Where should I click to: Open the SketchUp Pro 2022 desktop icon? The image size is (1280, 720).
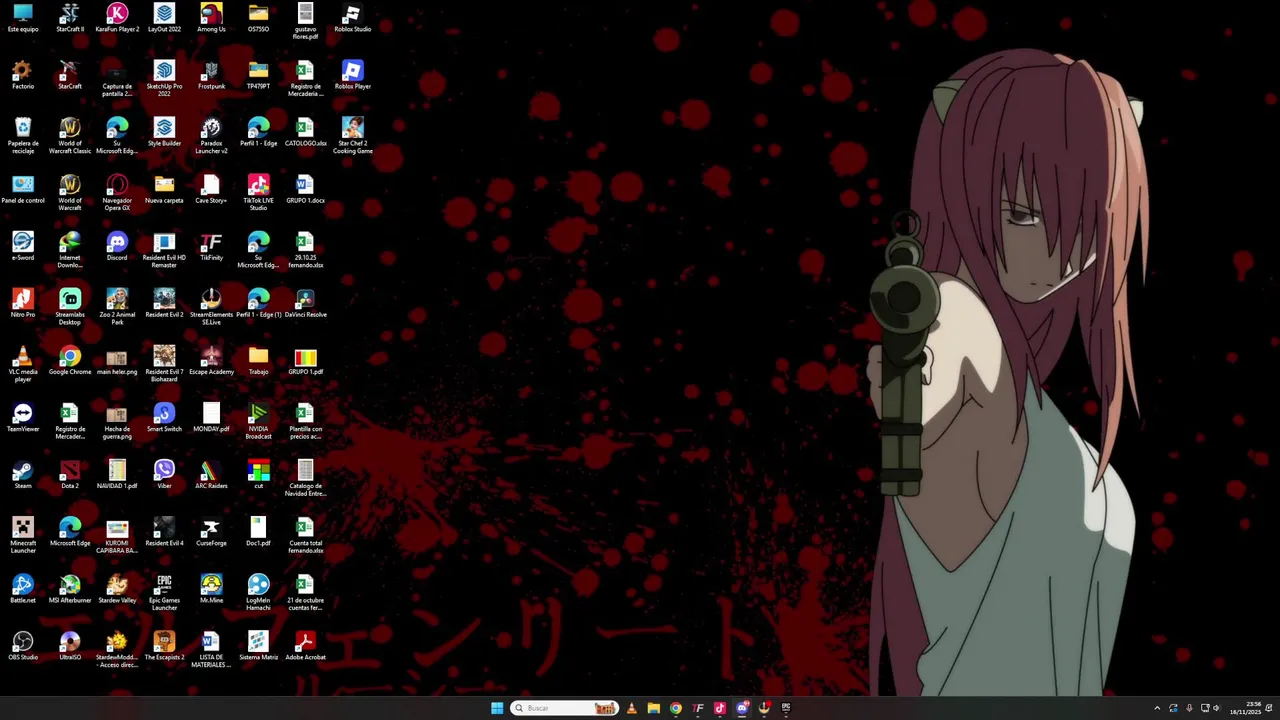click(164, 78)
